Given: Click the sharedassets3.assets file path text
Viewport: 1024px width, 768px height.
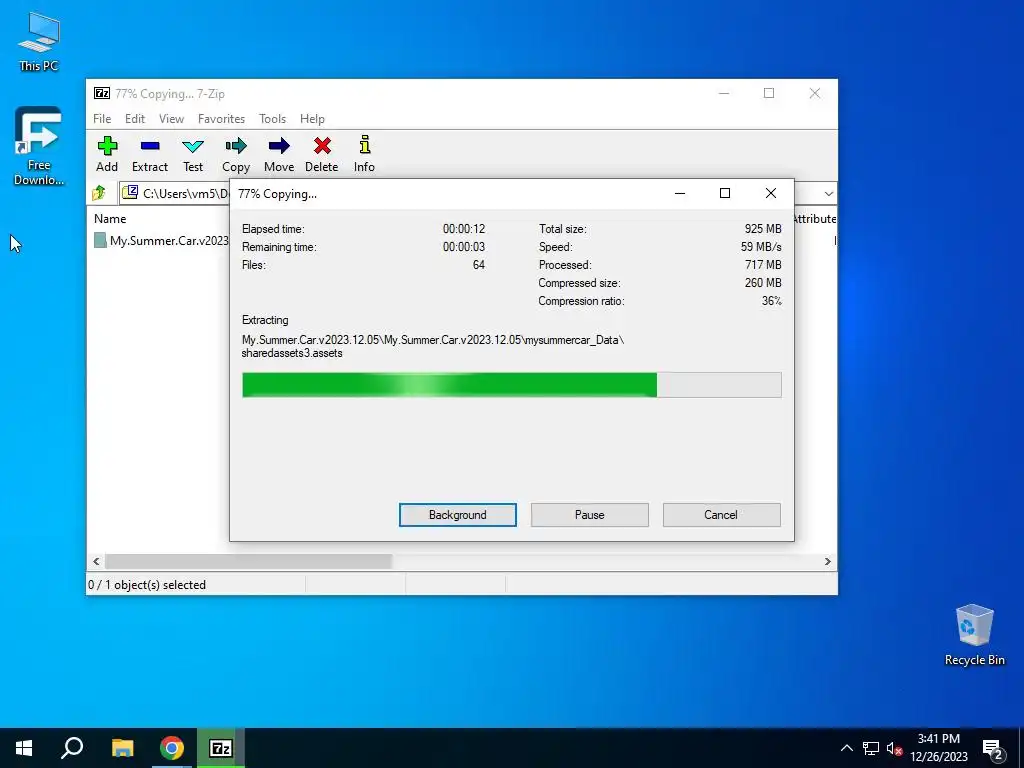Looking at the screenshot, I should click(292, 353).
